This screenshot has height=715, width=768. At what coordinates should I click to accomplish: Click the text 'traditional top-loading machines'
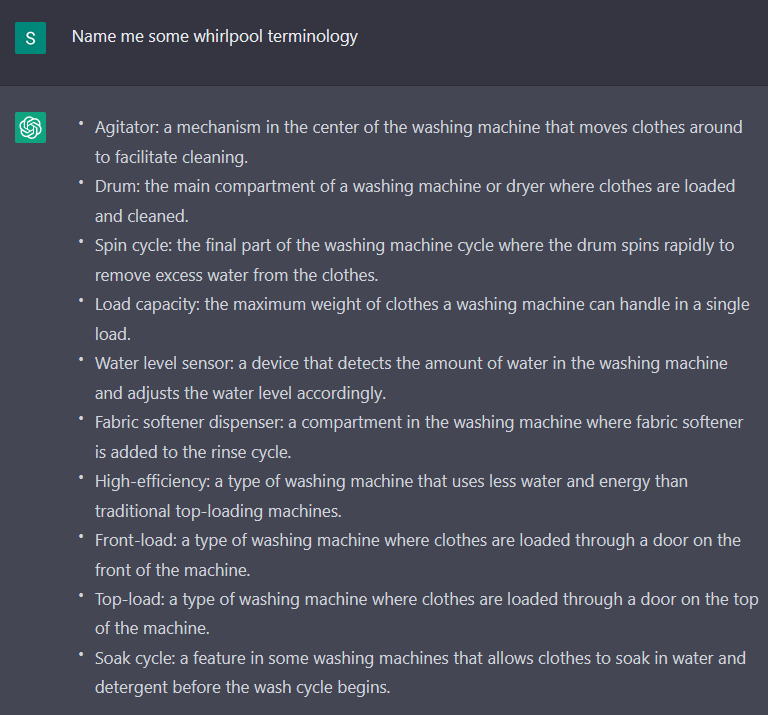218,511
